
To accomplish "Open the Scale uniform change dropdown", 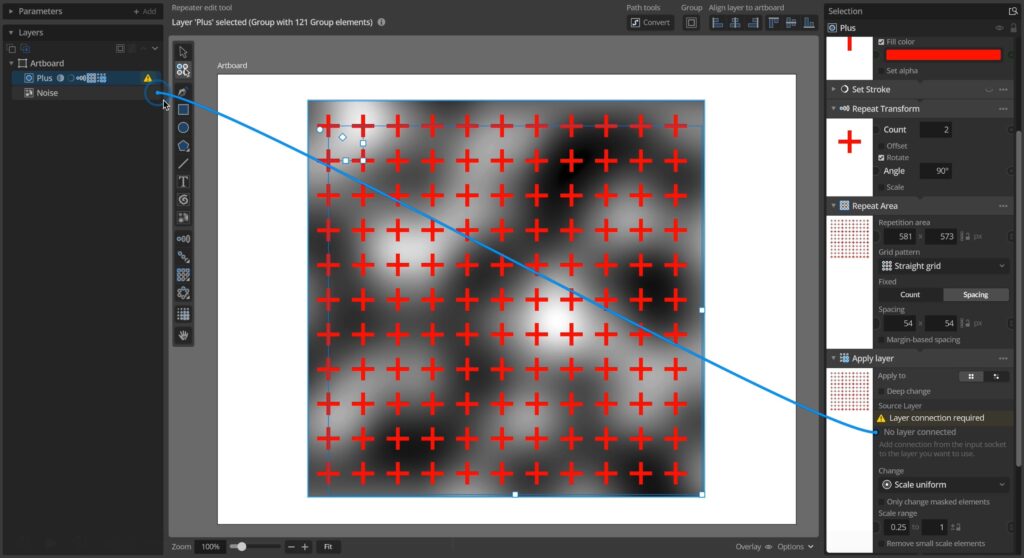I will (944, 485).
